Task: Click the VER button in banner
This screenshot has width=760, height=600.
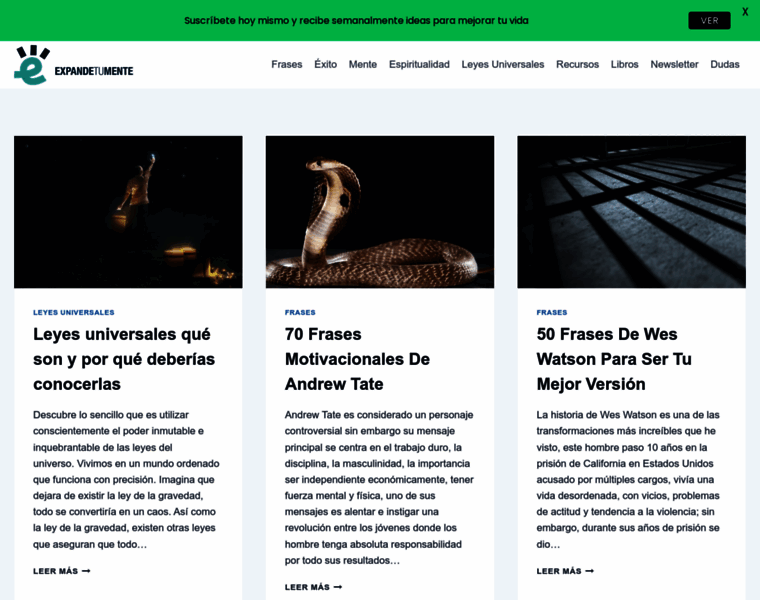Action: point(709,20)
